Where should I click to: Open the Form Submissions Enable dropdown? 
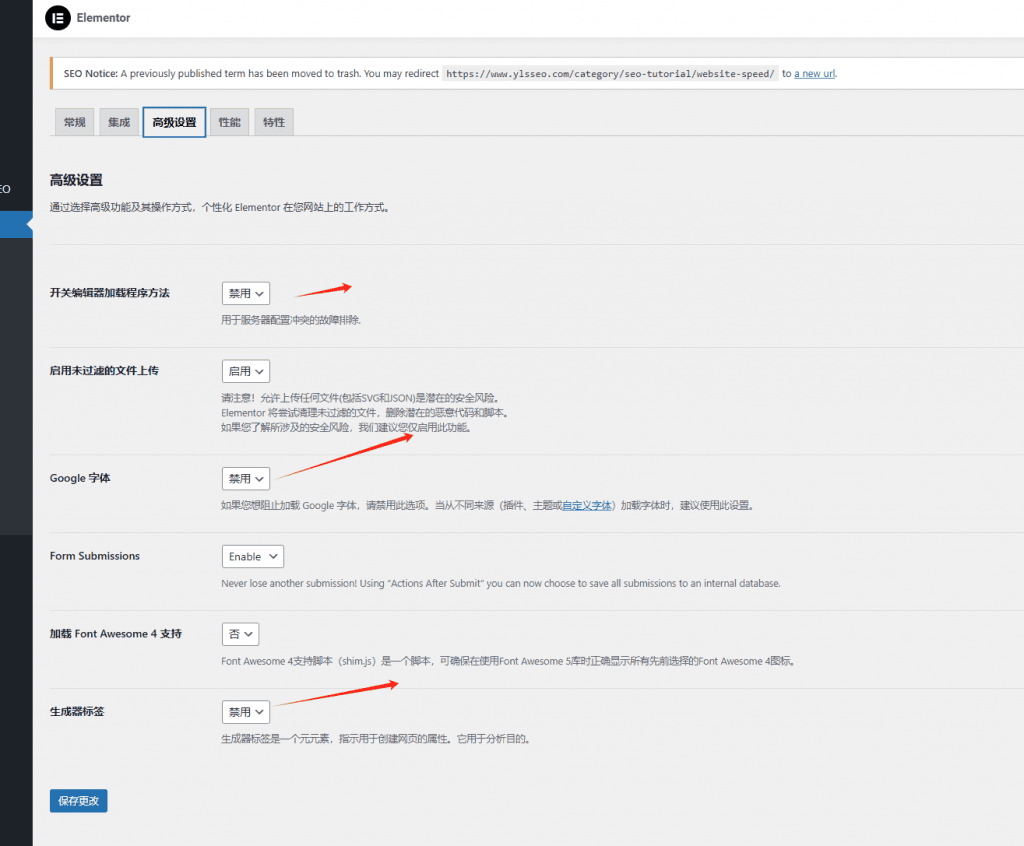(x=253, y=557)
